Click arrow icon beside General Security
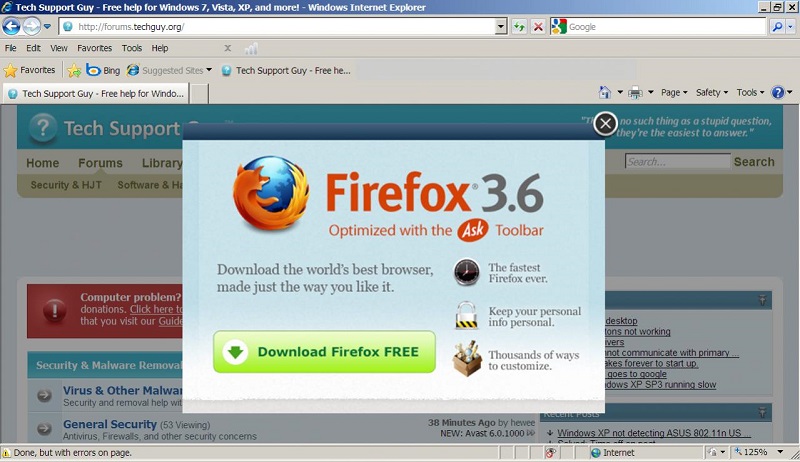 [44, 429]
